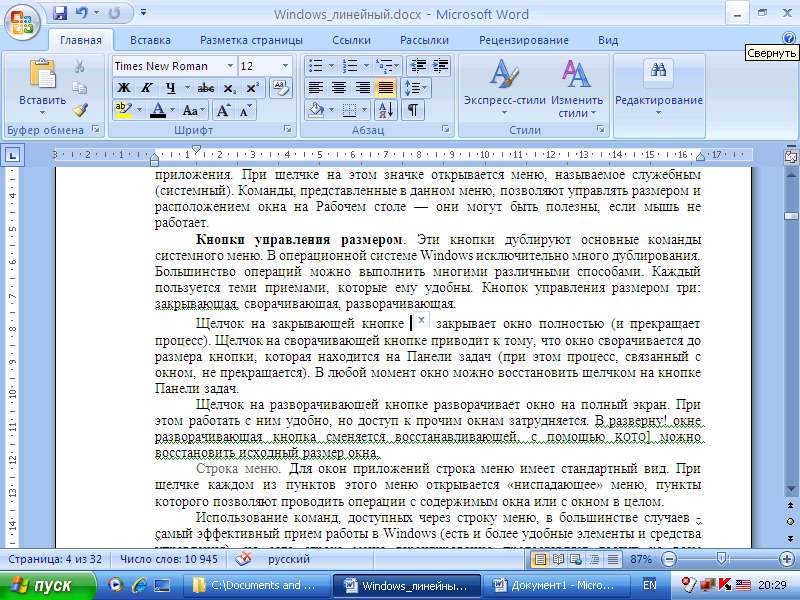Viewport: 800px width, 600px height.
Task: Switch to the Ссылки tab
Action: 352,40
